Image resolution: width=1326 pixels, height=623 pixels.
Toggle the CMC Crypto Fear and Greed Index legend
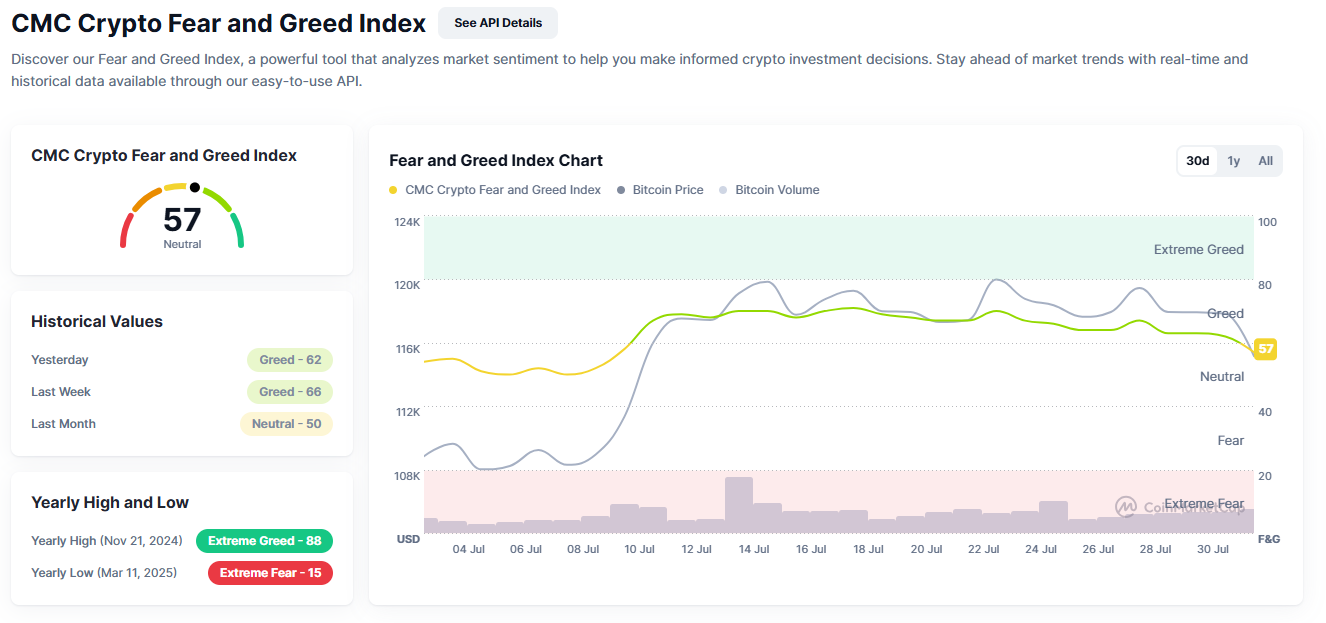495,190
